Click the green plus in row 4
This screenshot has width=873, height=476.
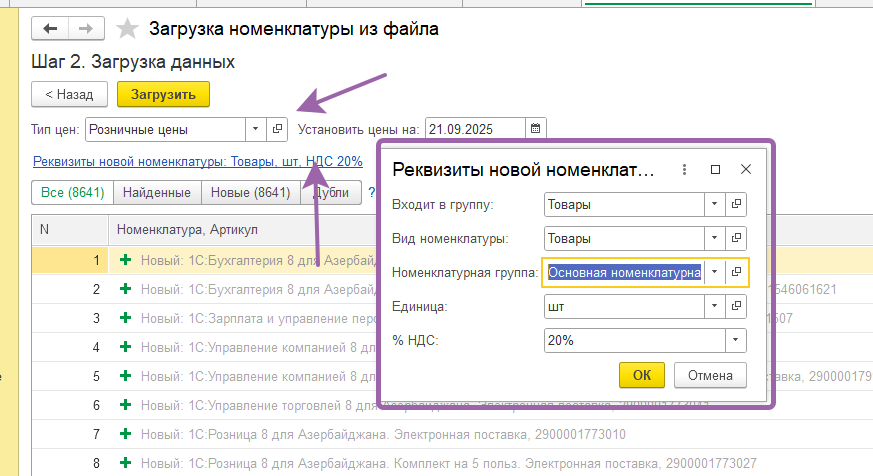click(x=126, y=347)
